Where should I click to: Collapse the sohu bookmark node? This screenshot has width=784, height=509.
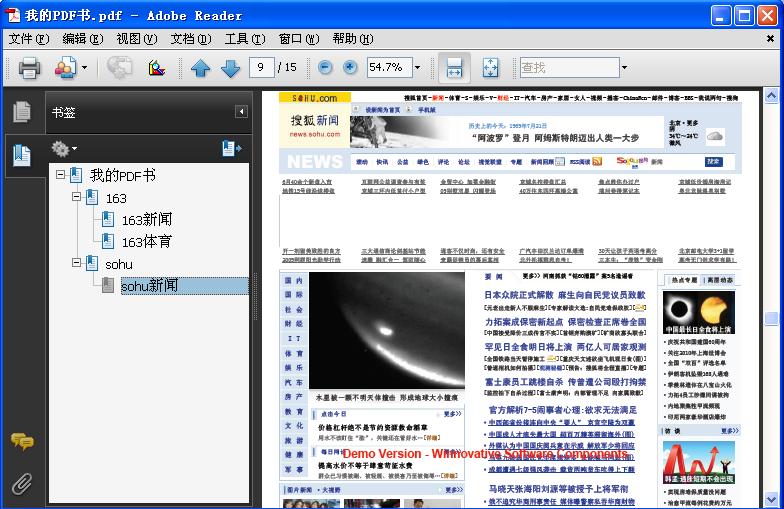coord(76,262)
